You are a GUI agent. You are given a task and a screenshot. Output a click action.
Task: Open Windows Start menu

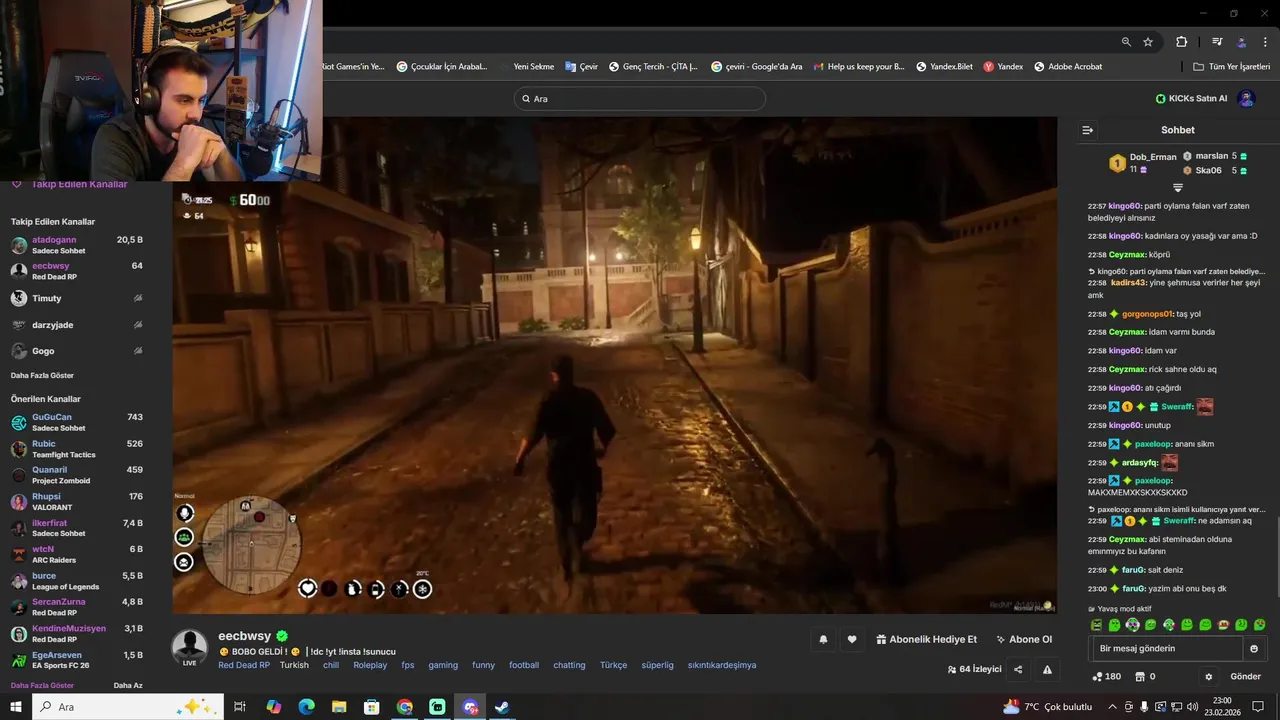pyautogui.click(x=16, y=707)
